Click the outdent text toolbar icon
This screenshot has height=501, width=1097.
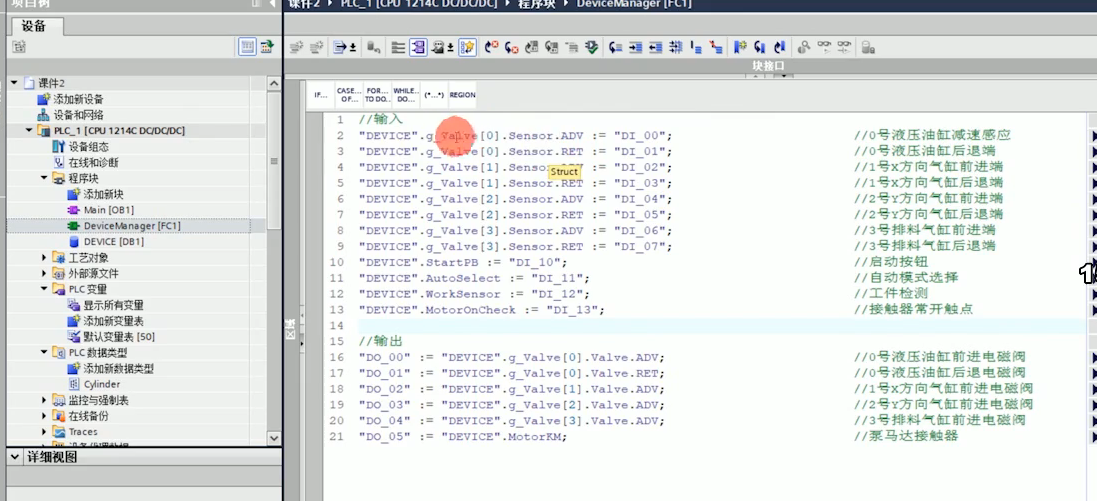pyautogui.click(x=655, y=47)
